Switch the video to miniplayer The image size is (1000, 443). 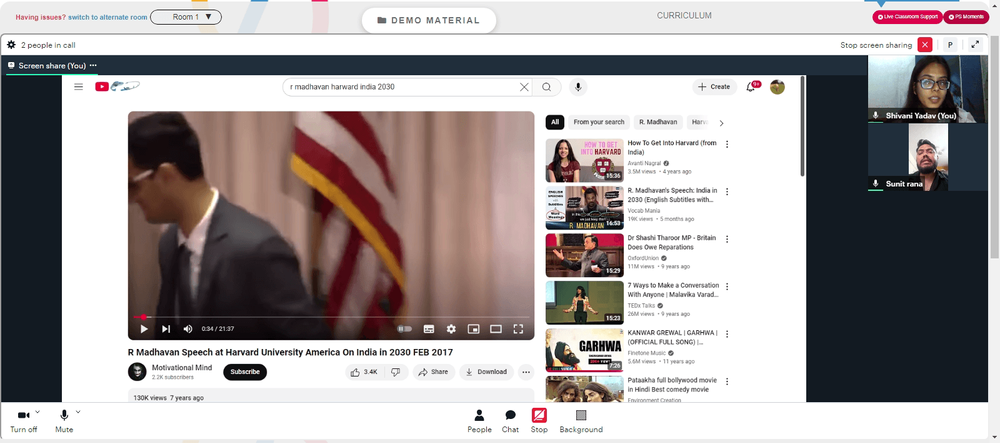point(473,329)
